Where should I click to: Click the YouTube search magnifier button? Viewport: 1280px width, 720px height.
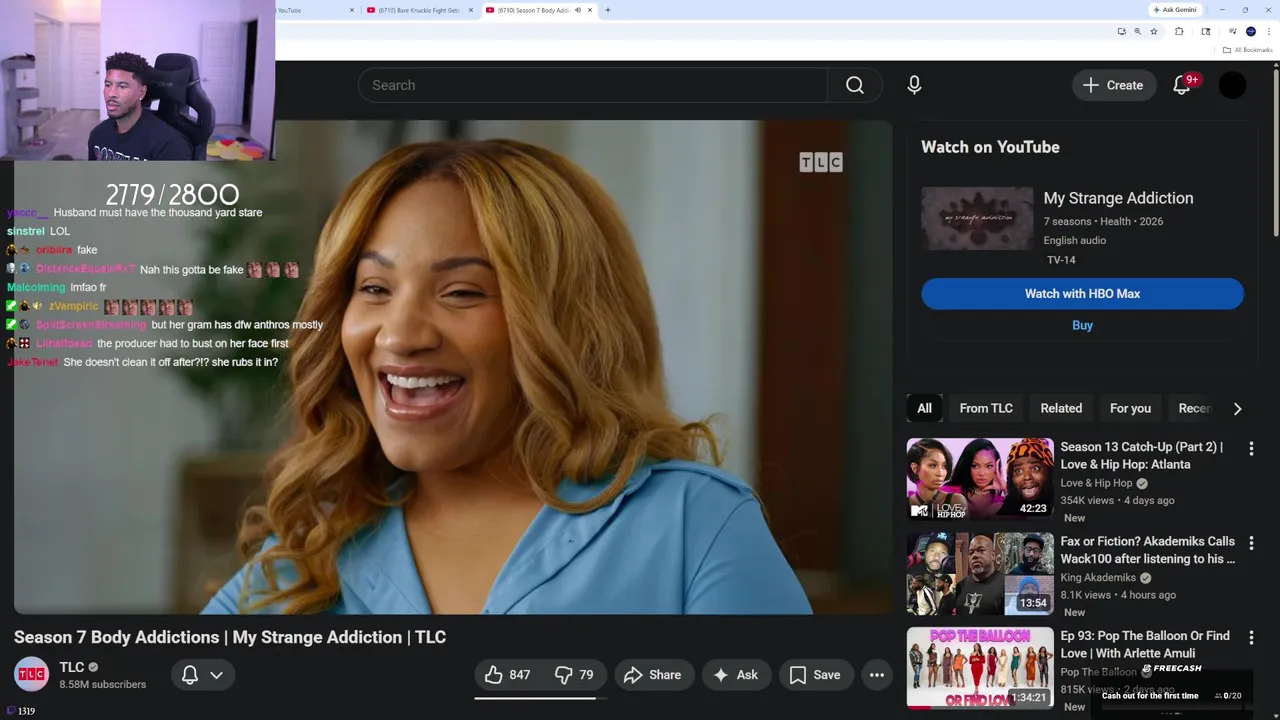855,85
